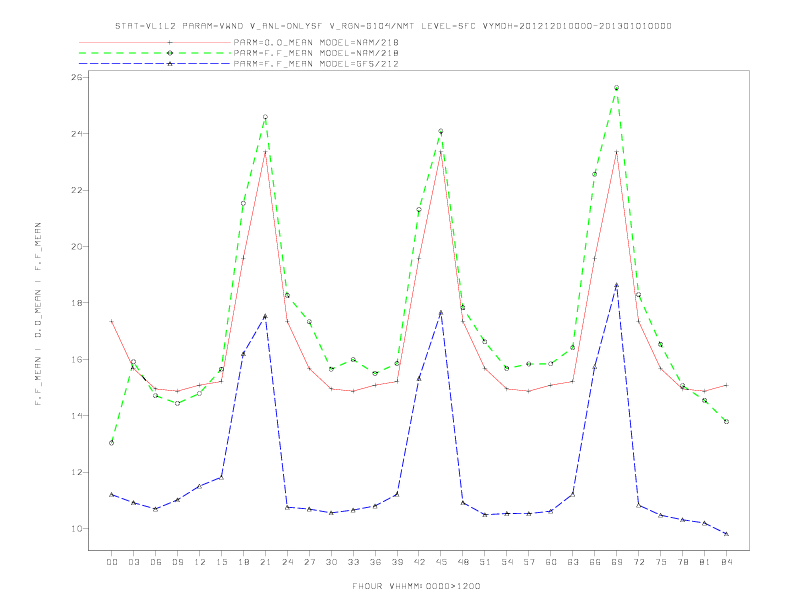Click the red plus data point at hour 00
792x612 pixels.
[112, 321]
